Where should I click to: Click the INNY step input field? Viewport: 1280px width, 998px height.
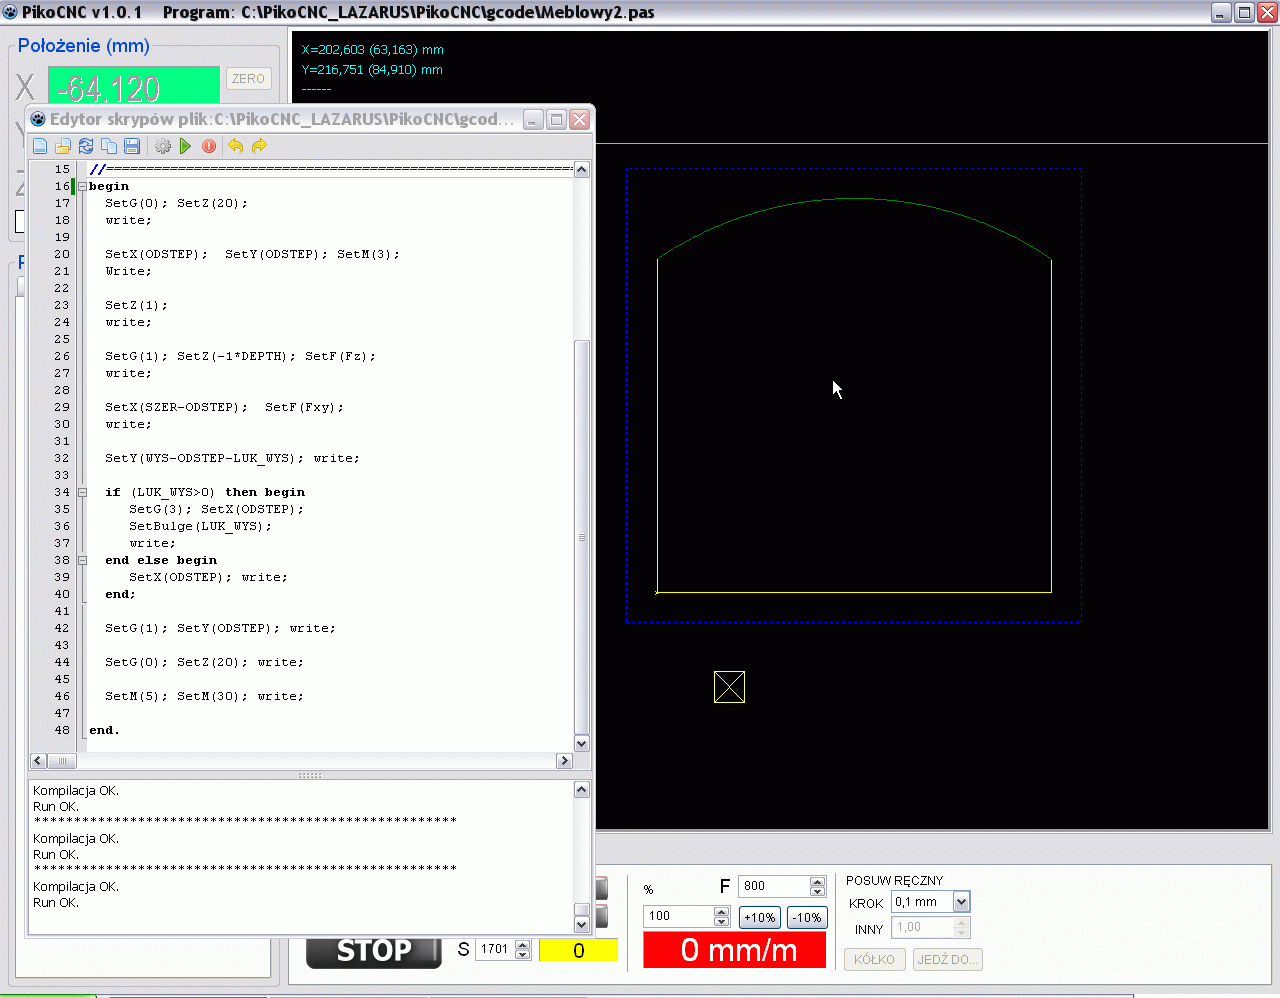click(923, 928)
